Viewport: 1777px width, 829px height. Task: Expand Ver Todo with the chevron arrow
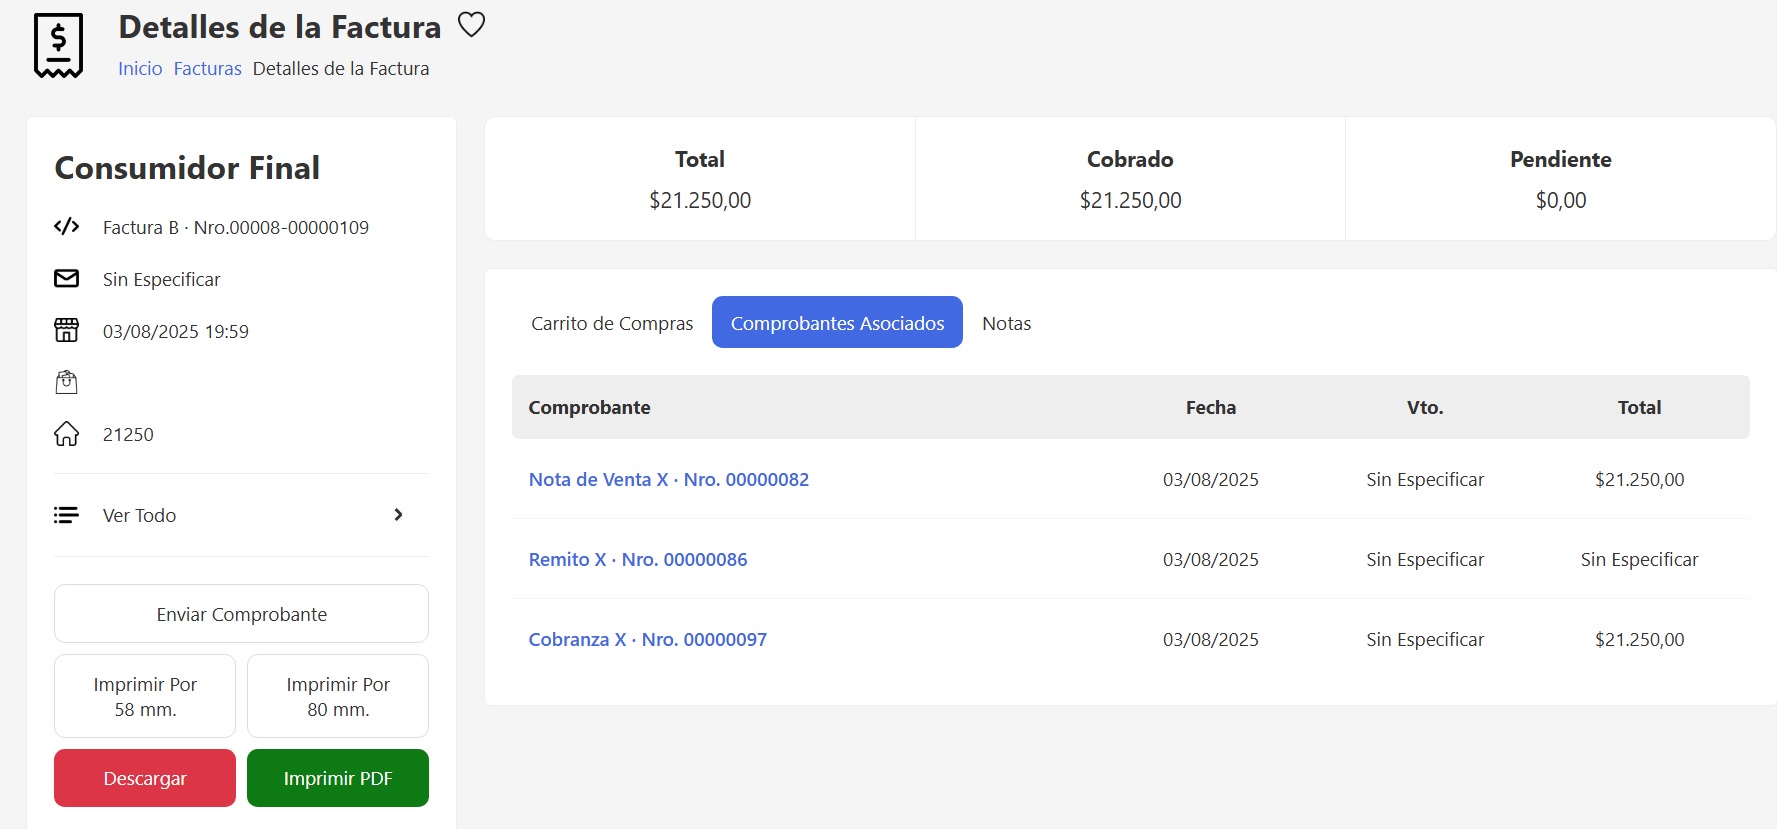(x=398, y=515)
